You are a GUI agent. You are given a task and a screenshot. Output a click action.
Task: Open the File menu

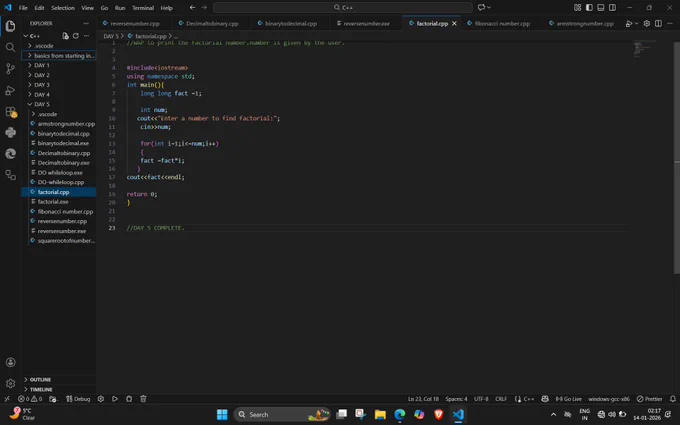click(x=23, y=8)
